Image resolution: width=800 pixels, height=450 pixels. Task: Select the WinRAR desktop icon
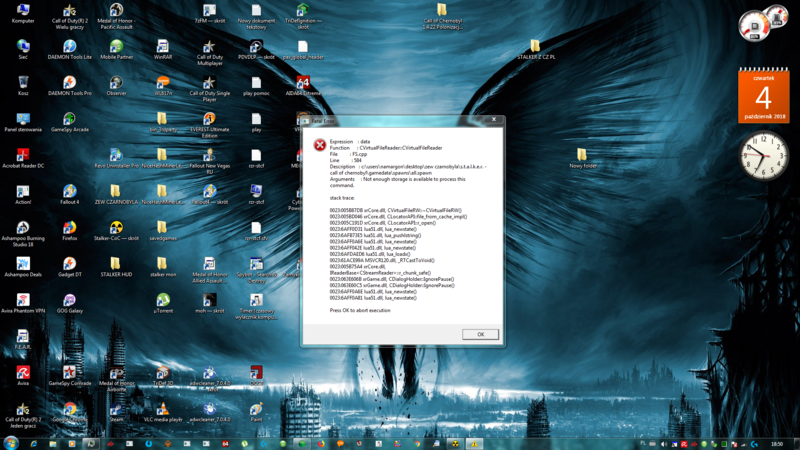(163, 49)
